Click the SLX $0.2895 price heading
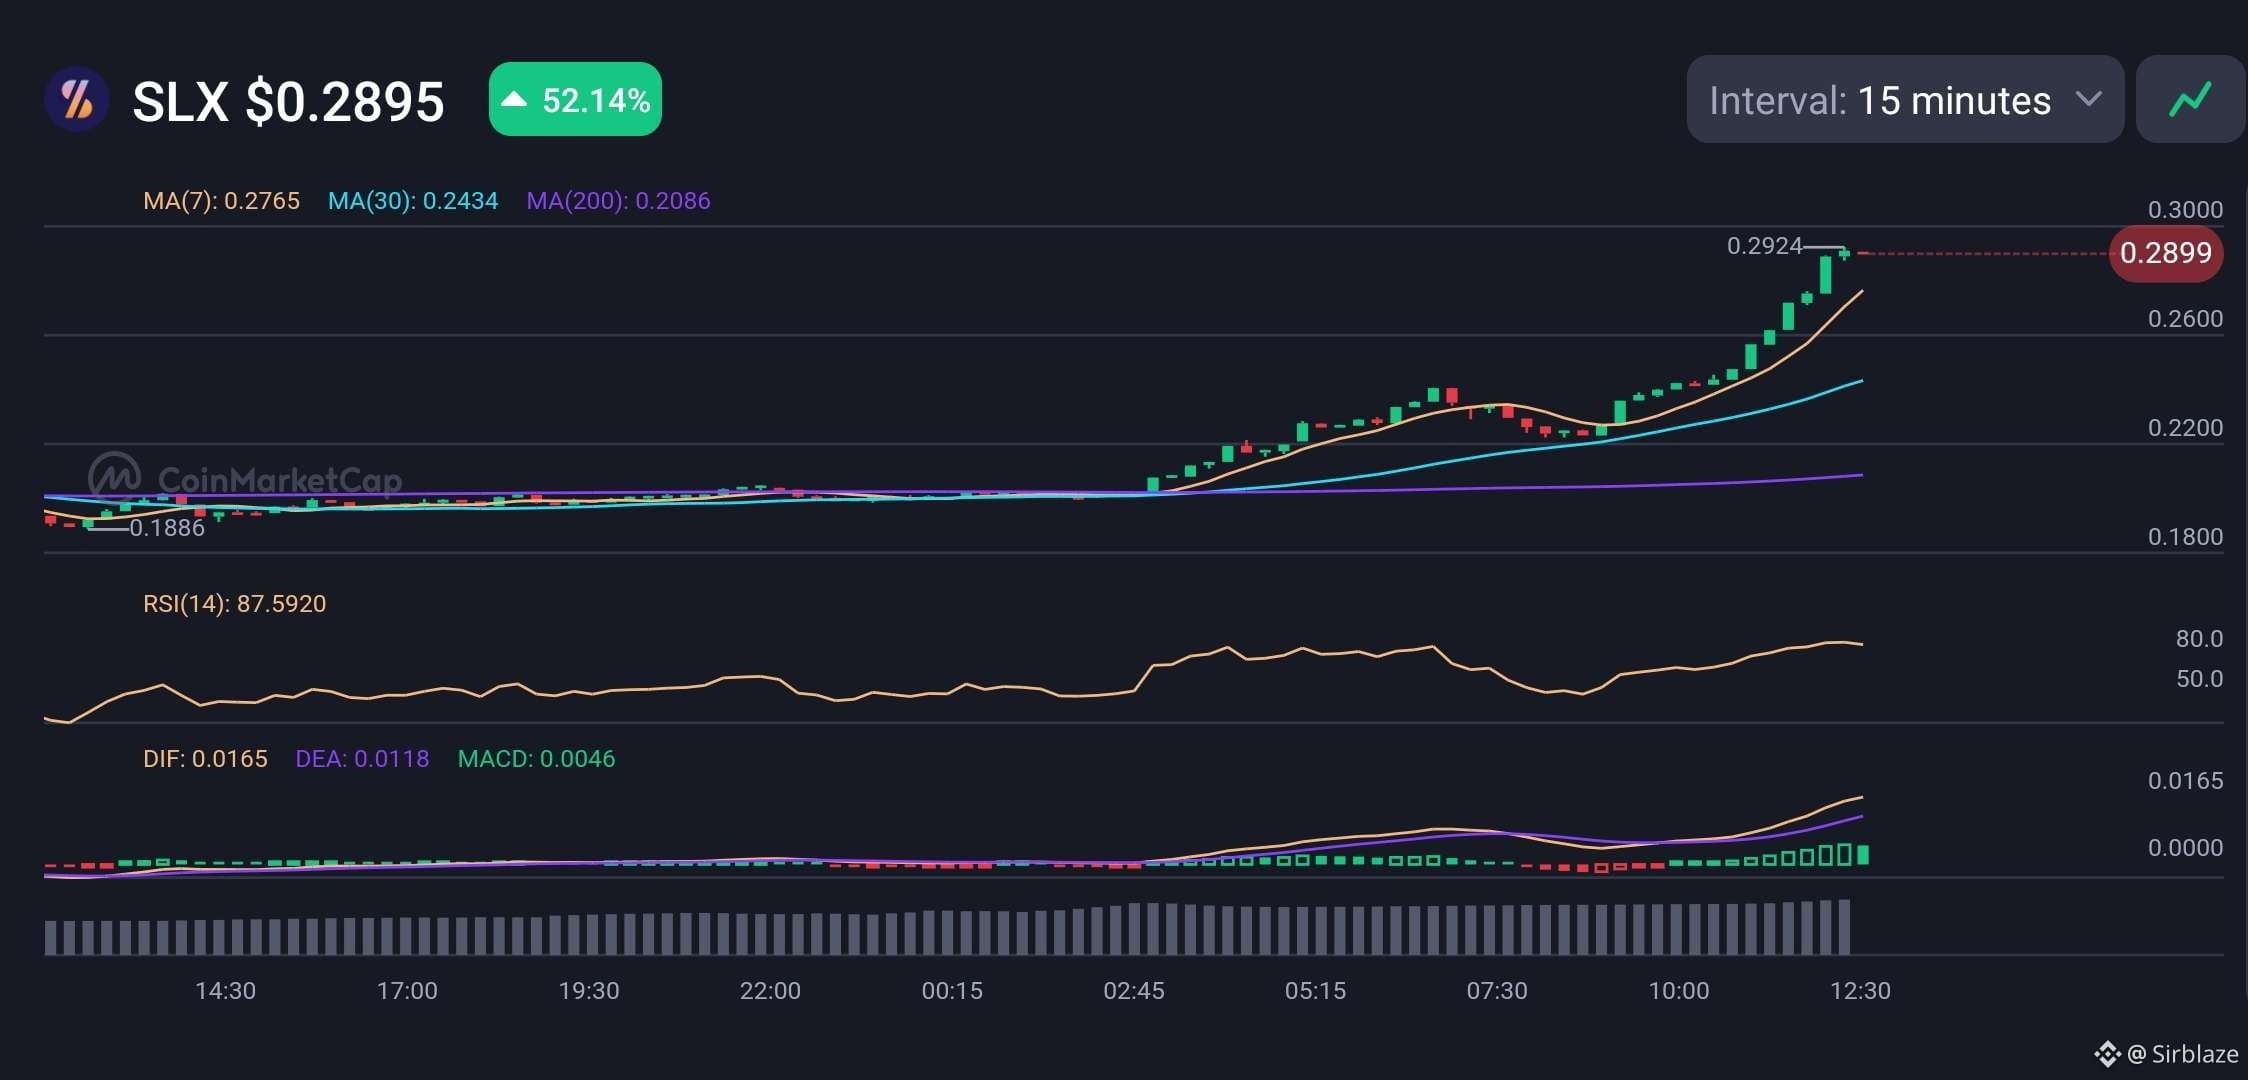2248x1080 pixels. [x=288, y=101]
